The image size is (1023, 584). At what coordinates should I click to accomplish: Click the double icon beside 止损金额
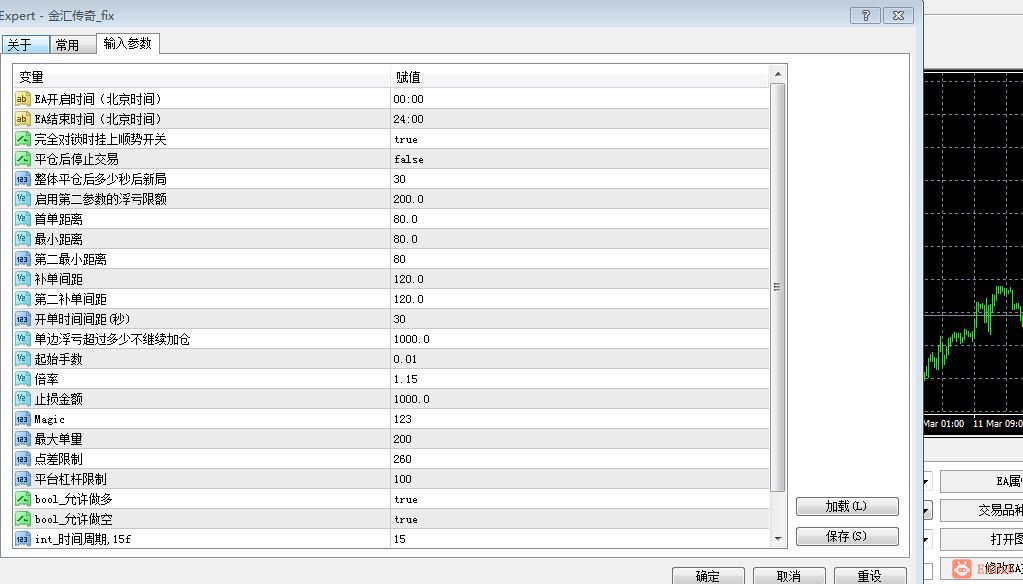click(x=22, y=399)
